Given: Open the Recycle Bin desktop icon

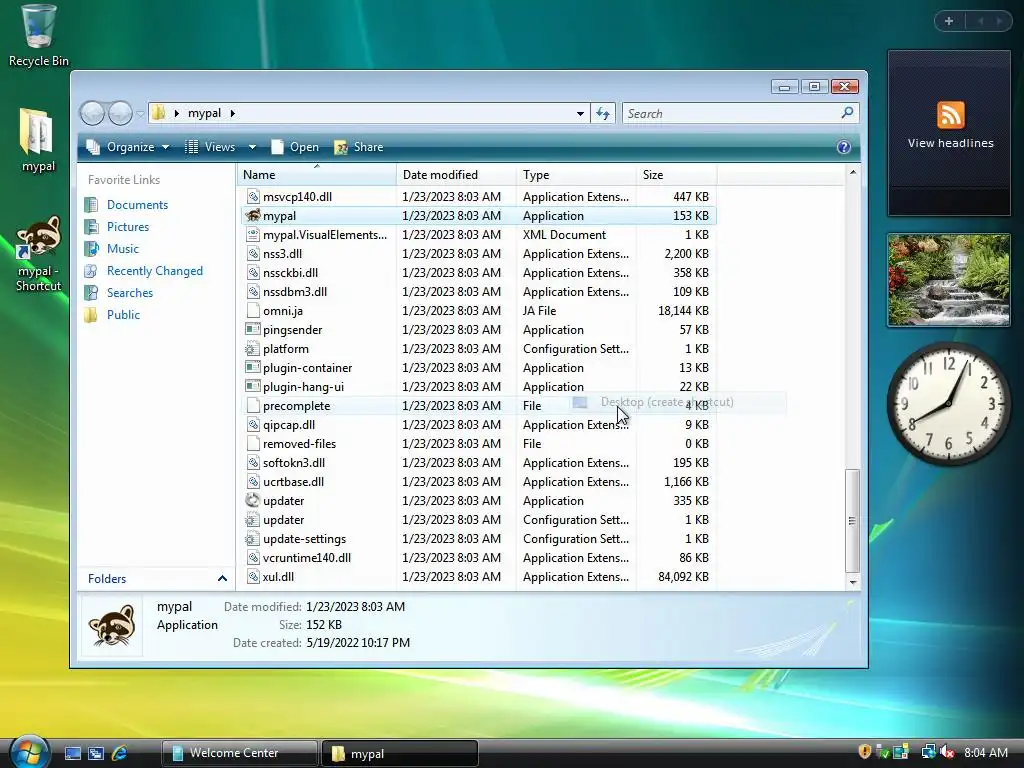Looking at the screenshot, I should pyautogui.click(x=38, y=36).
